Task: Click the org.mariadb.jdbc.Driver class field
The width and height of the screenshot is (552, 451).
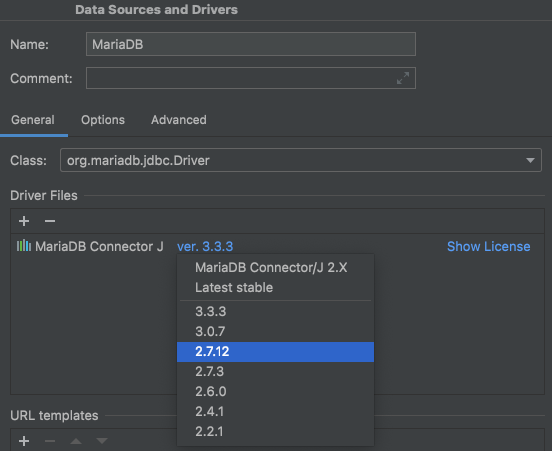Action: tap(301, 160)
